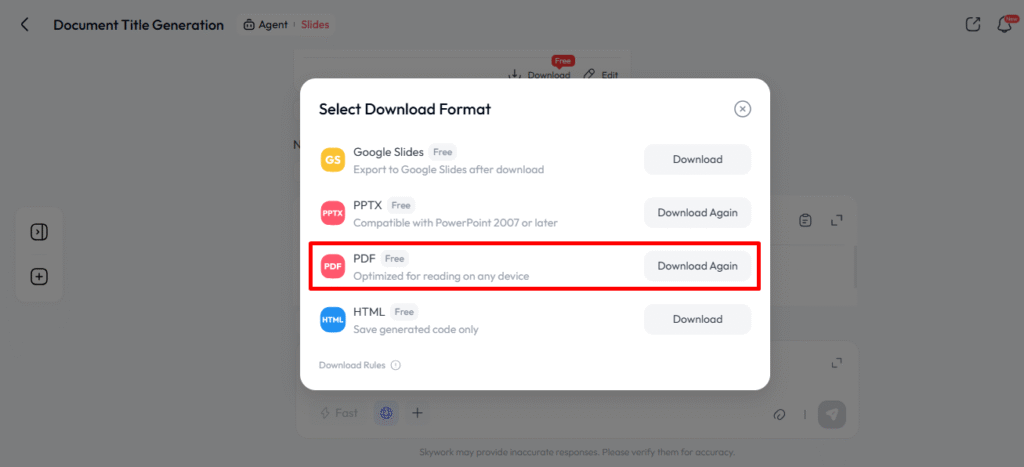The width and height of the screenshot is (1024, 467).
Task: Click the plus button in chat input
Action: (x=418, y=413)
